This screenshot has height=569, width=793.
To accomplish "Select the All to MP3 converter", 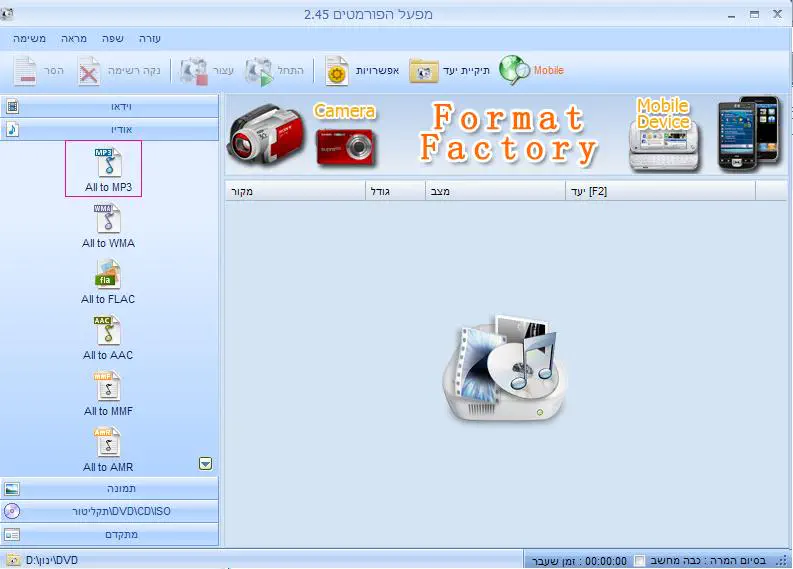I will [104, 168].
